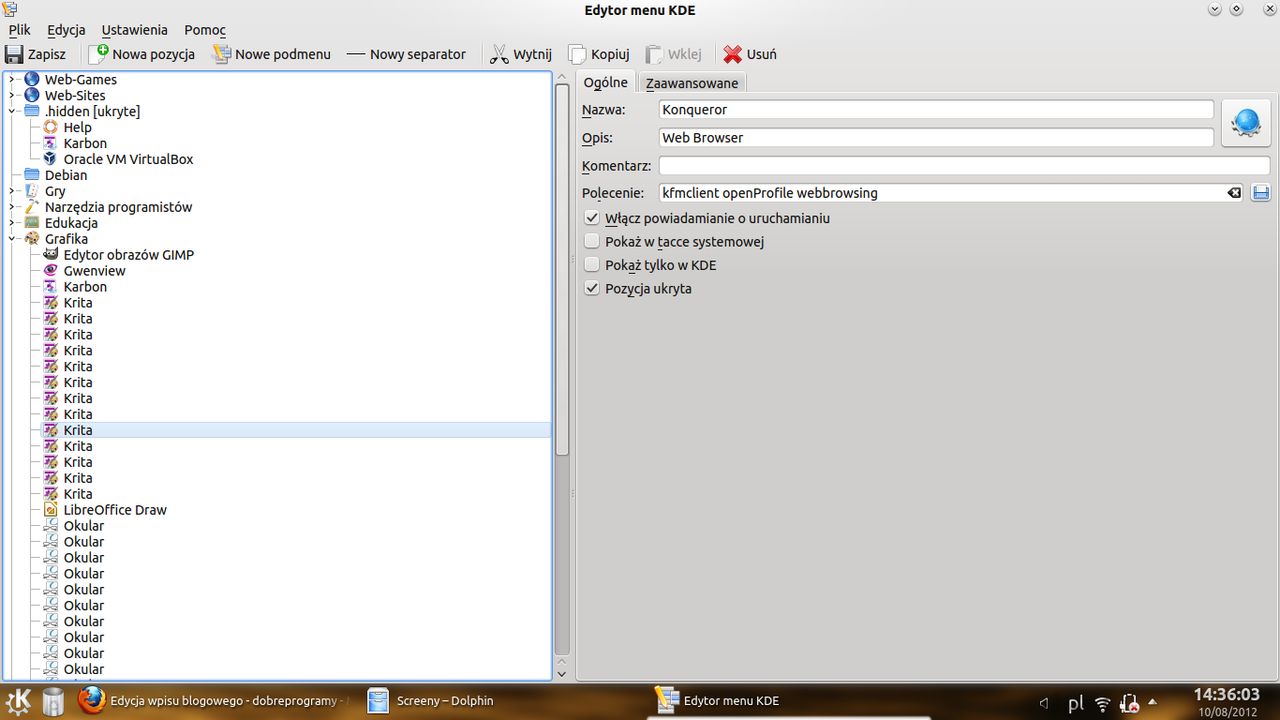
Task: Open the Wi-Fi network tray icon
Action: 1103,703
